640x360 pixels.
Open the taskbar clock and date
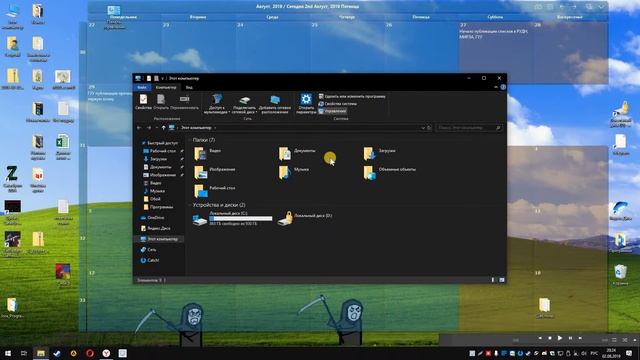(611, 353)
